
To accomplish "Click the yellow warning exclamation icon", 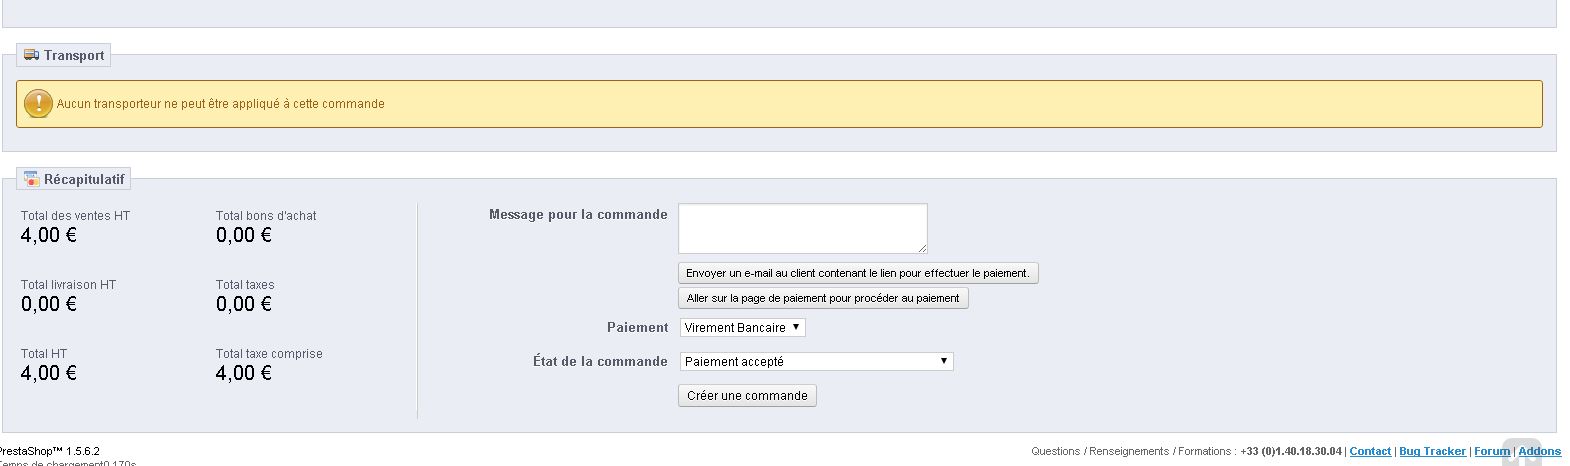I will coord(38,103).
